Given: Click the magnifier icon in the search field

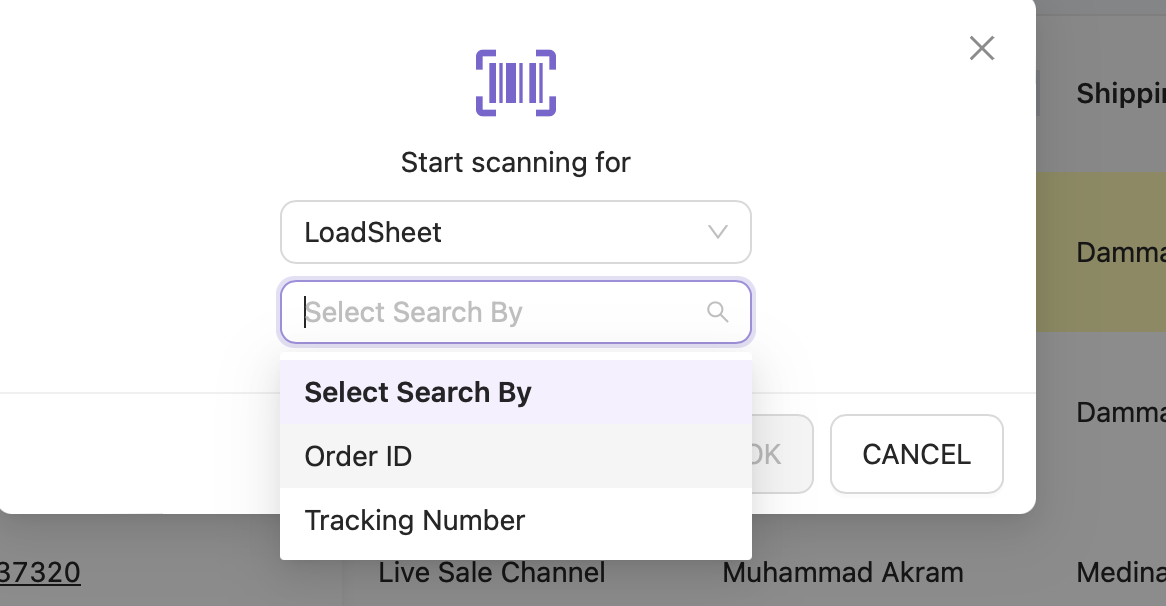Looking at the screenshot, I should coord(718,312).
